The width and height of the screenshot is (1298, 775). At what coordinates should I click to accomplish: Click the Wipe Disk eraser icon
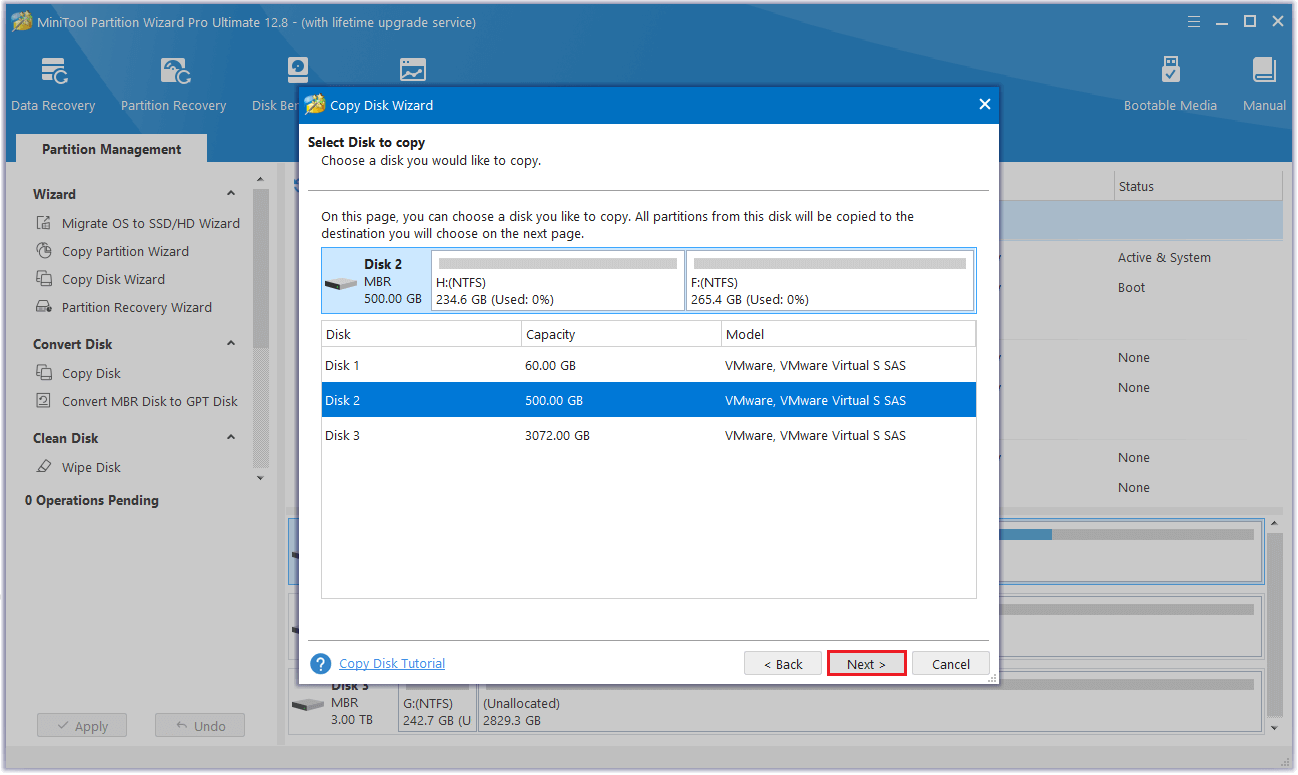click(x=44, y=467)
